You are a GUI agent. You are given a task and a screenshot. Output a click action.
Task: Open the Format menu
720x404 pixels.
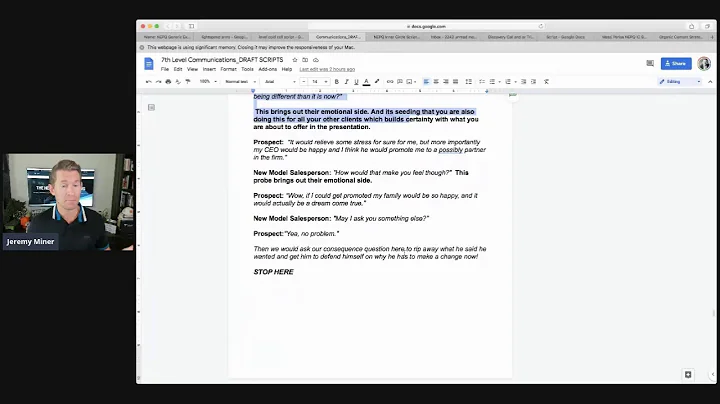228,69
